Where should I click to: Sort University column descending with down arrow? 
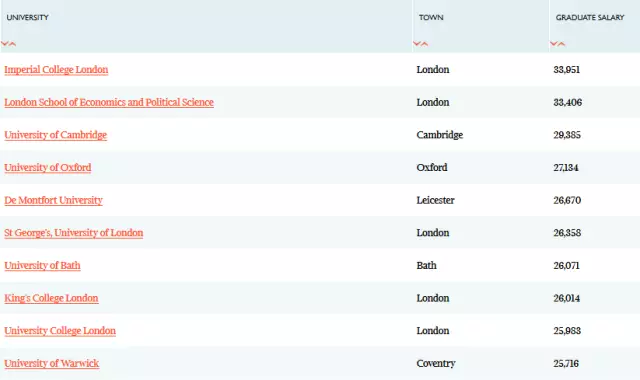tap(4, 43)
